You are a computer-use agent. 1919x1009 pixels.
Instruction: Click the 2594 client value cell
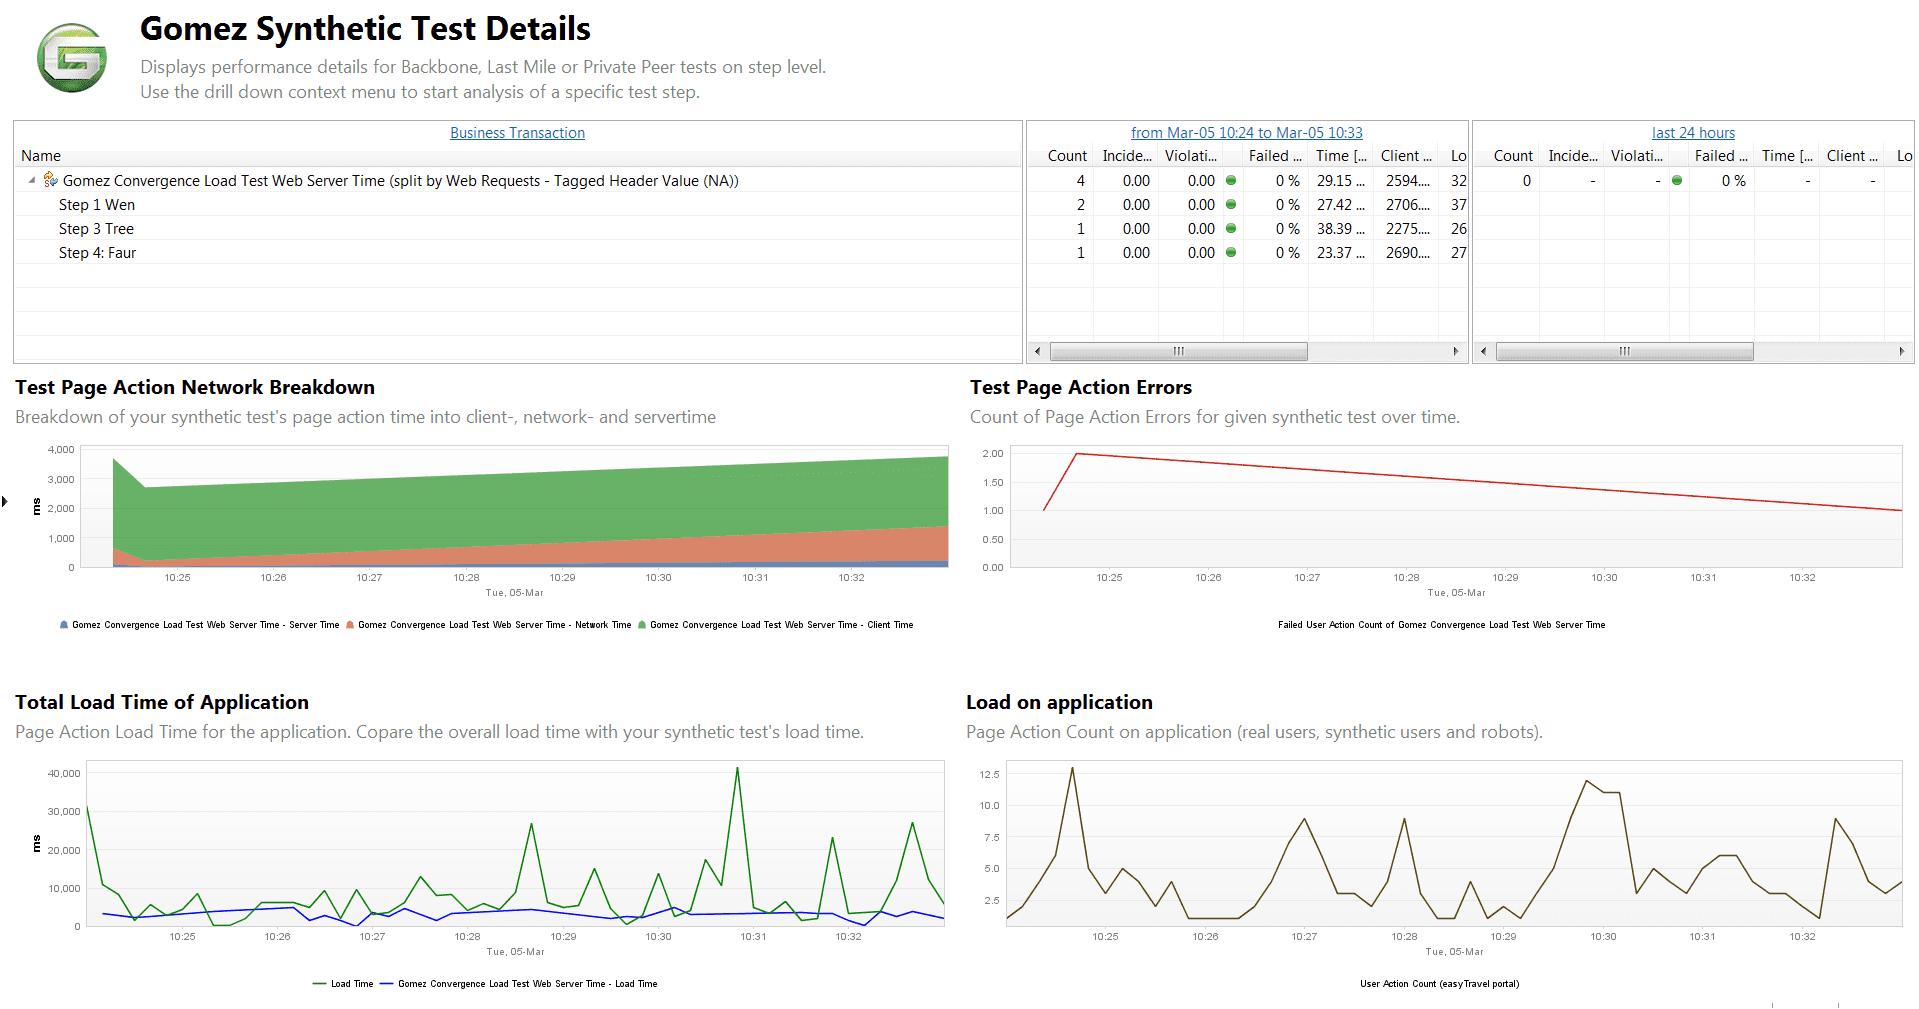[x=1407, y=180]
